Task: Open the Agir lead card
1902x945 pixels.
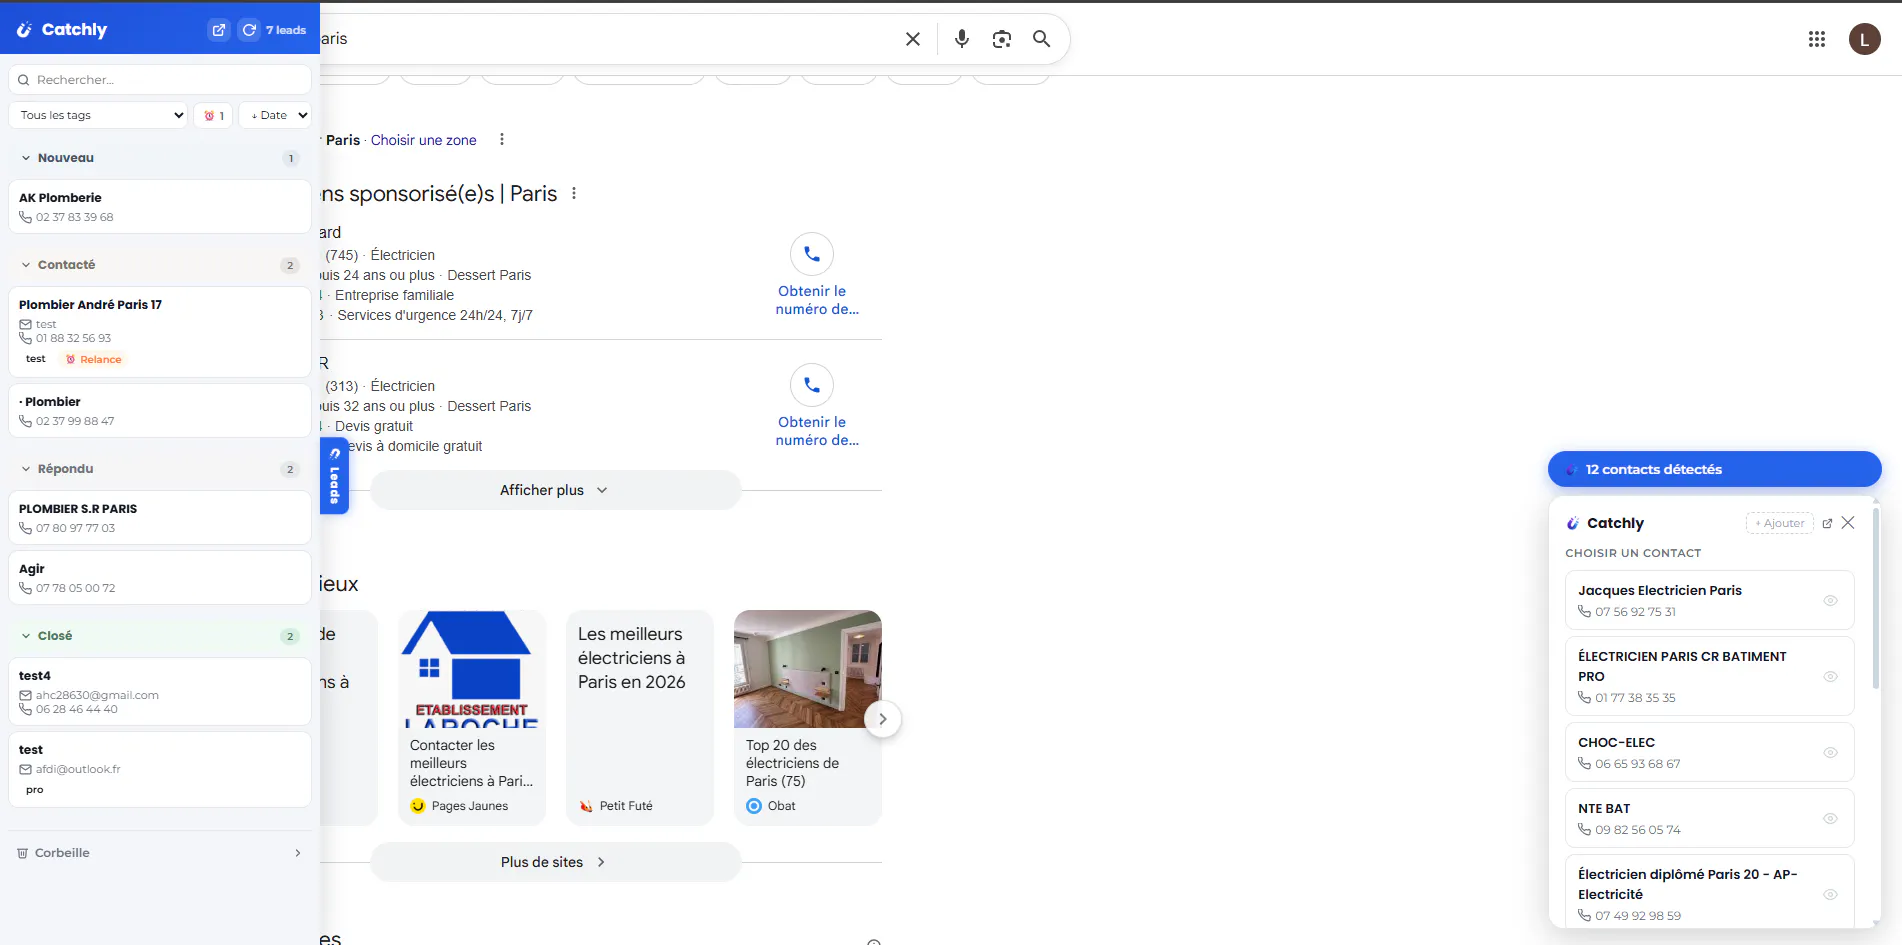Action: click(x=160, y=578)
